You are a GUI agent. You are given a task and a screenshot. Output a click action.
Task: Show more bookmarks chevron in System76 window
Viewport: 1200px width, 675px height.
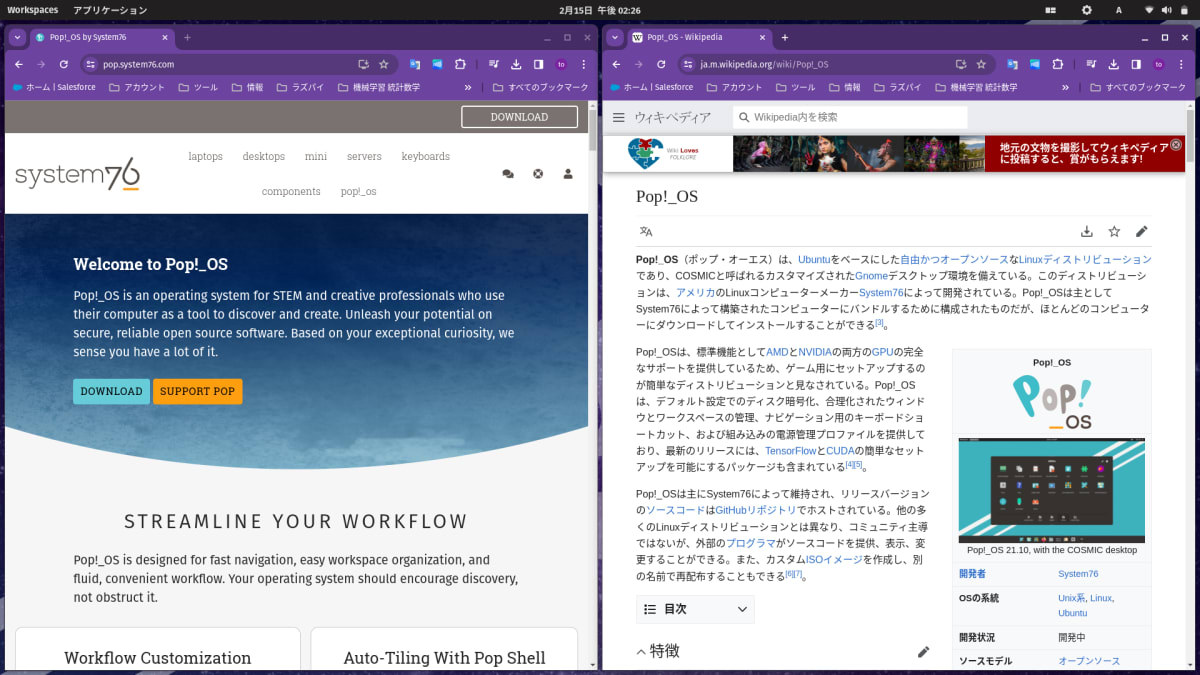tap(468, 87)
